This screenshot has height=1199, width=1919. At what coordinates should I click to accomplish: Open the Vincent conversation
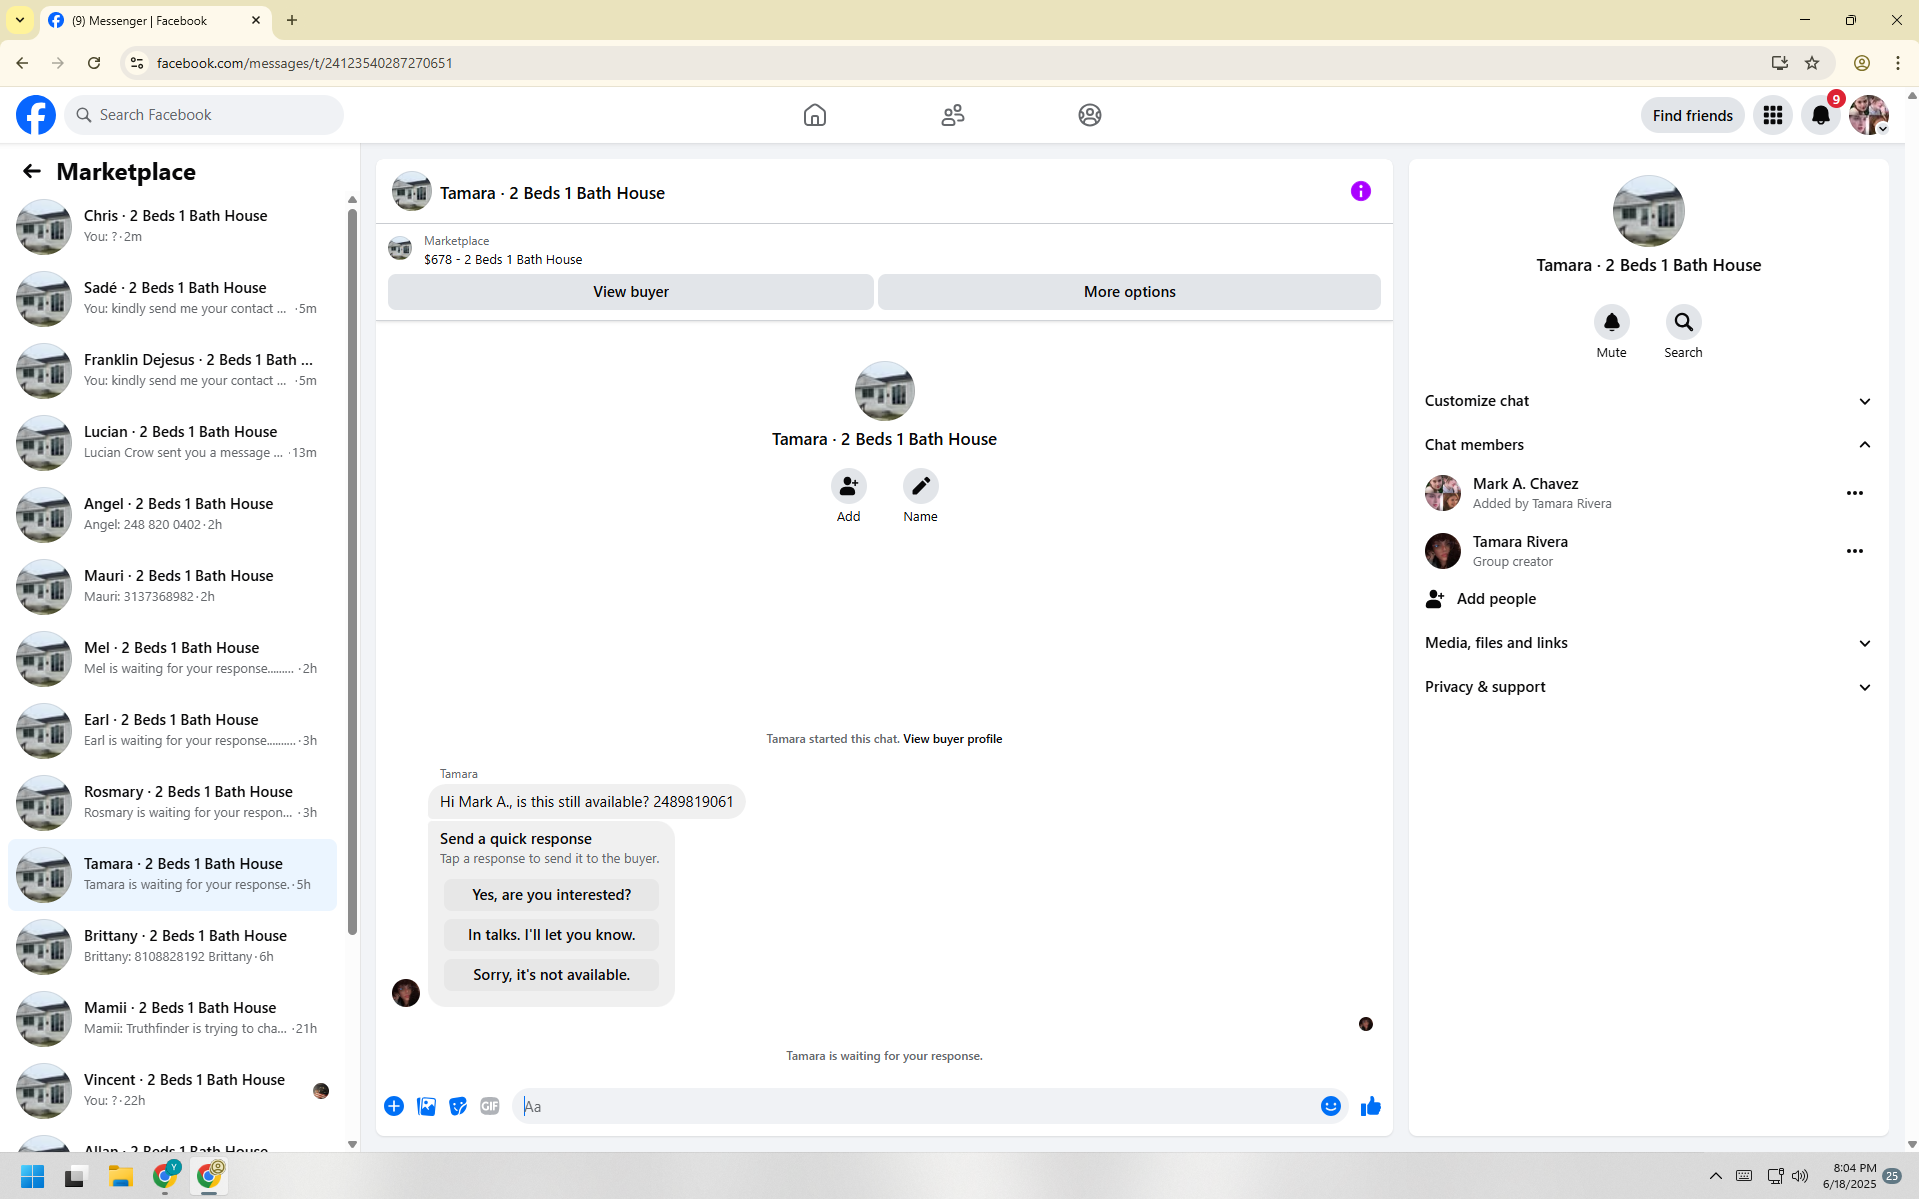click(172, 1090)
